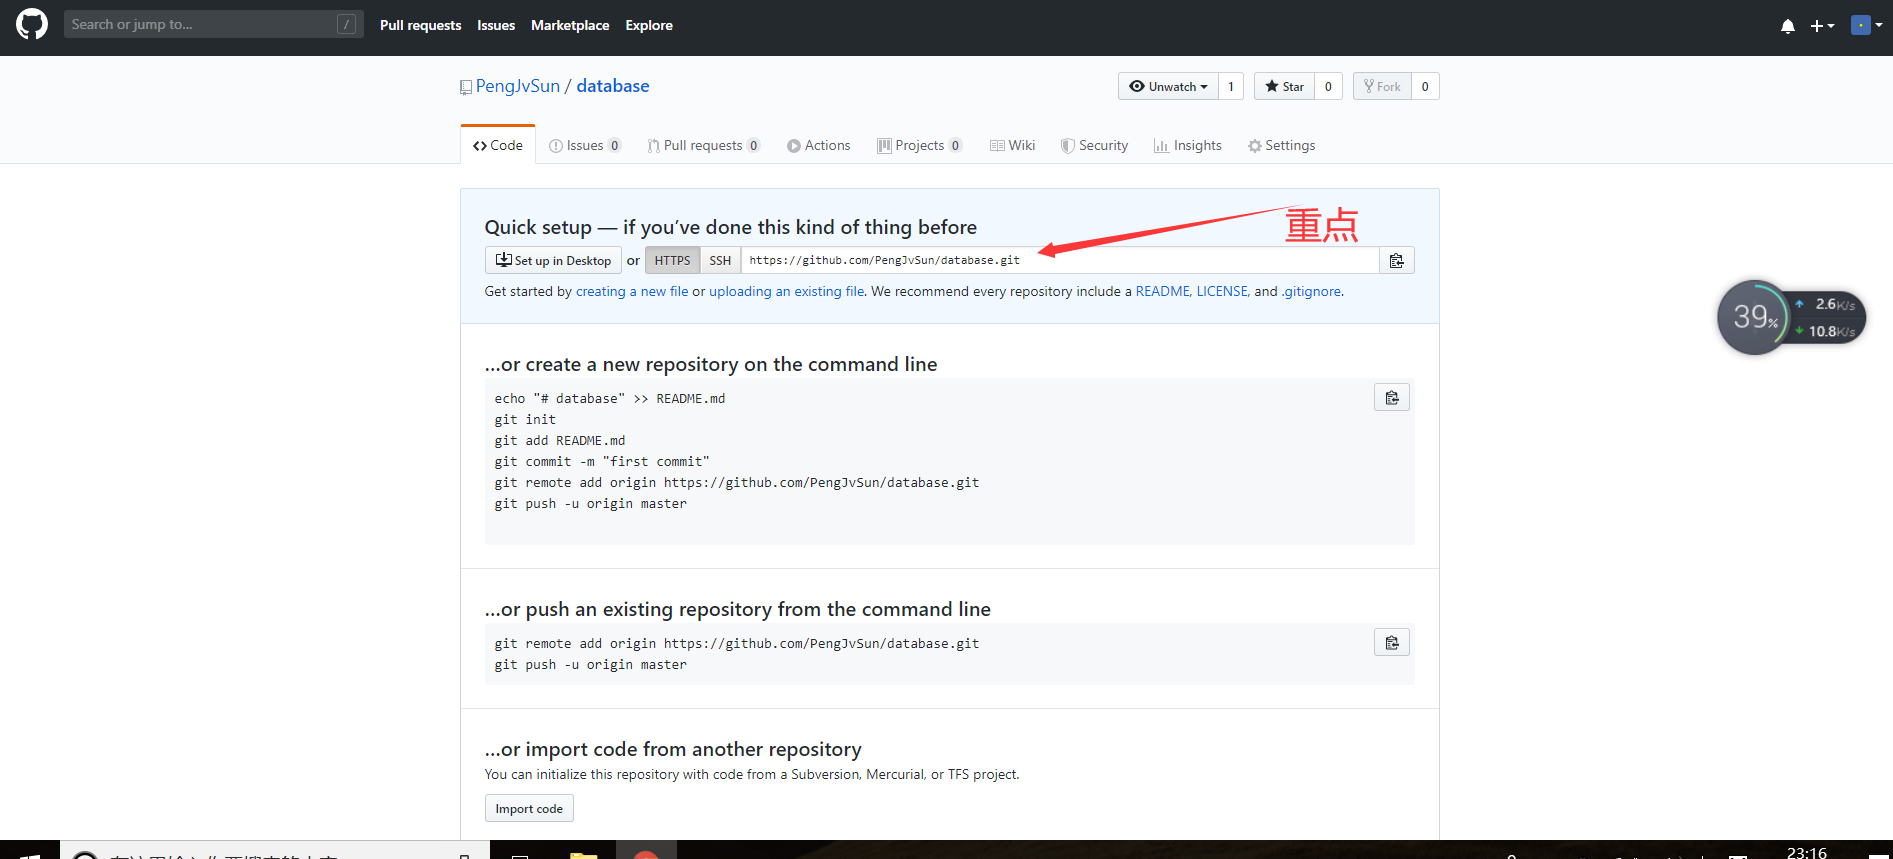
Task: Switch to the Pull requests tab
Action: coord(704,145)
